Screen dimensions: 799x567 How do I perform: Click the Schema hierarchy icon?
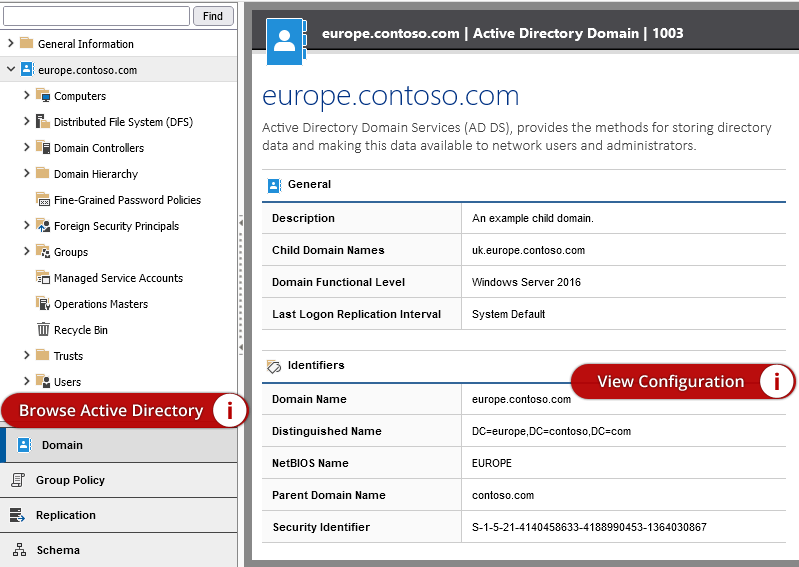coord(19,550)
